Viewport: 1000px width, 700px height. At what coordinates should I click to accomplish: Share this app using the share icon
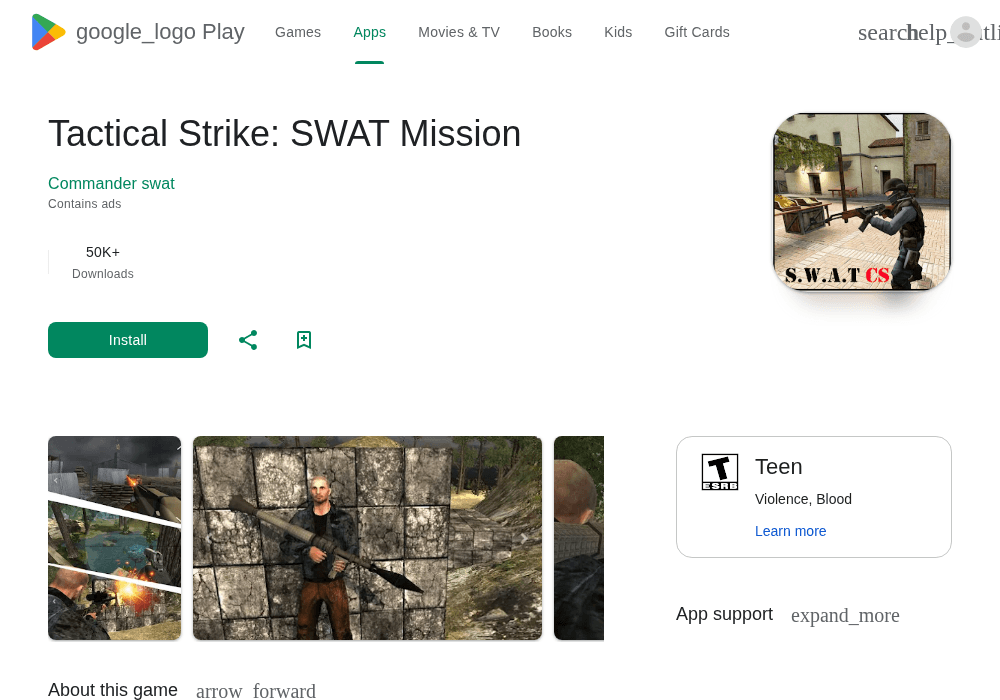(248, 340)
